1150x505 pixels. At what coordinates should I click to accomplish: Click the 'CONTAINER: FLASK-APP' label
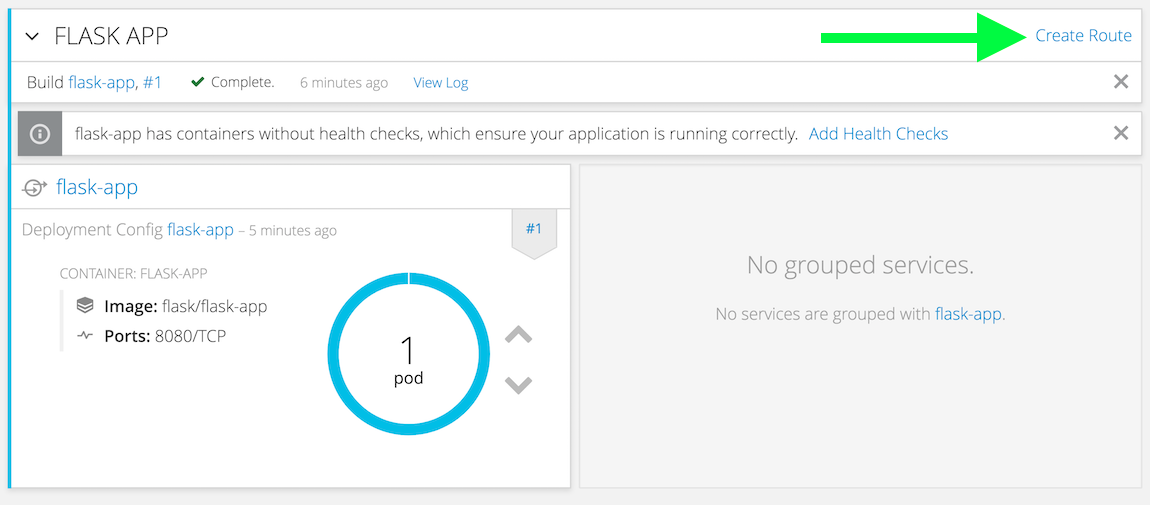133,274
